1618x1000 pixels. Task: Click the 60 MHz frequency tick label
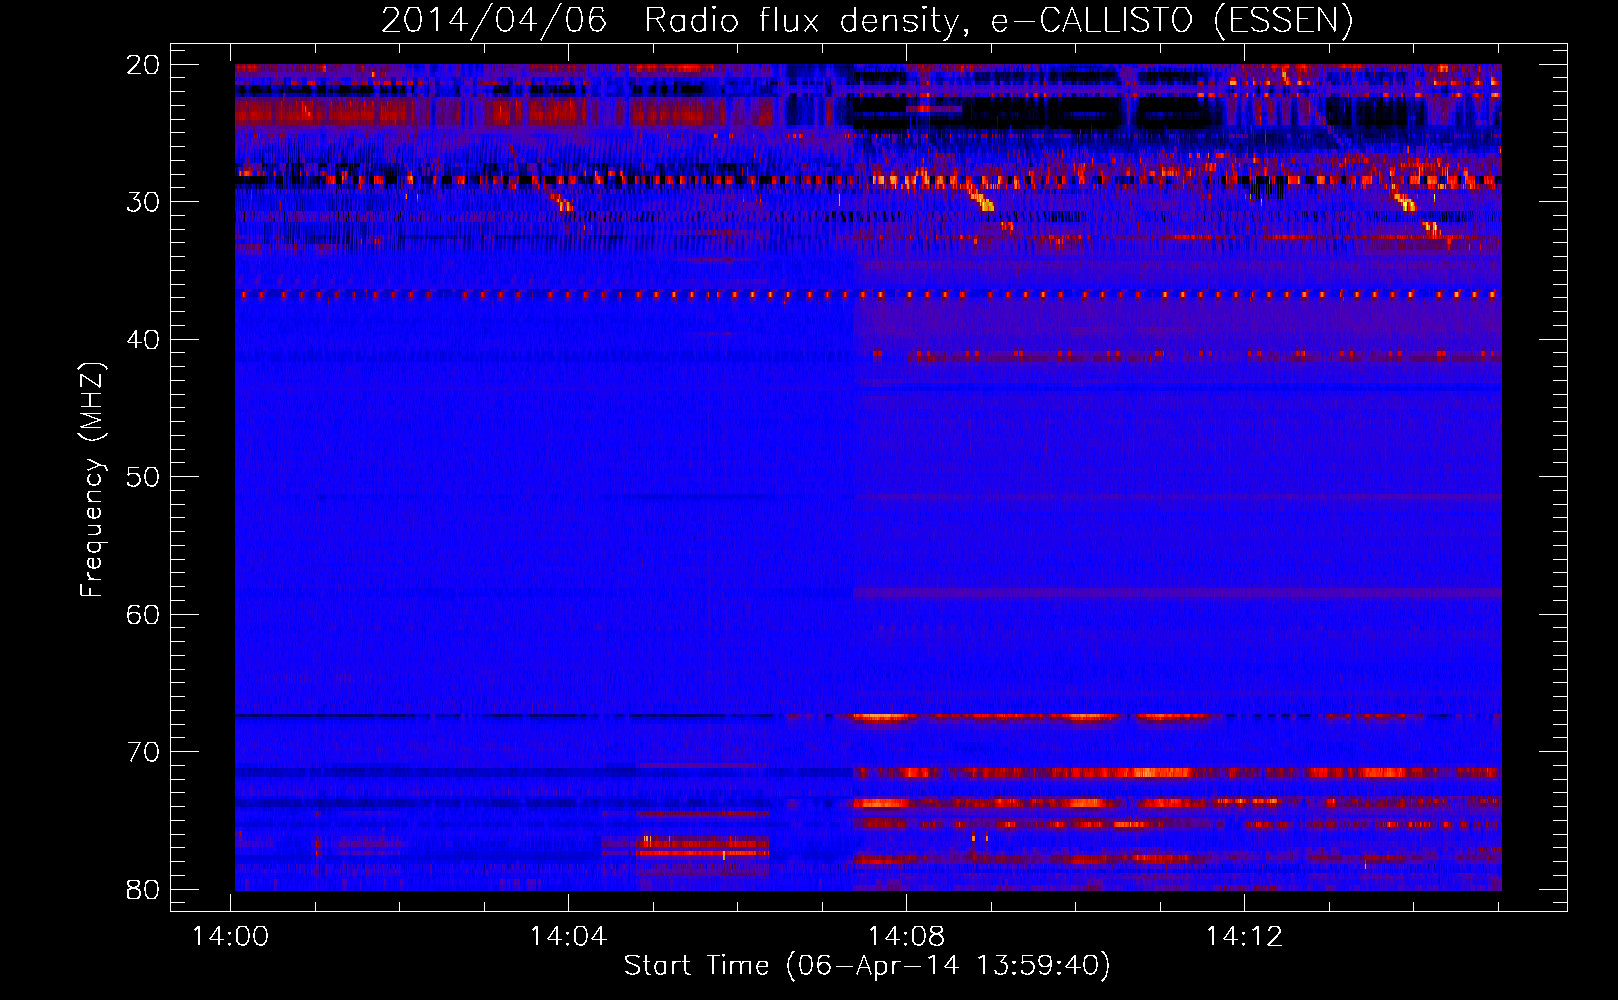[143, 614]
